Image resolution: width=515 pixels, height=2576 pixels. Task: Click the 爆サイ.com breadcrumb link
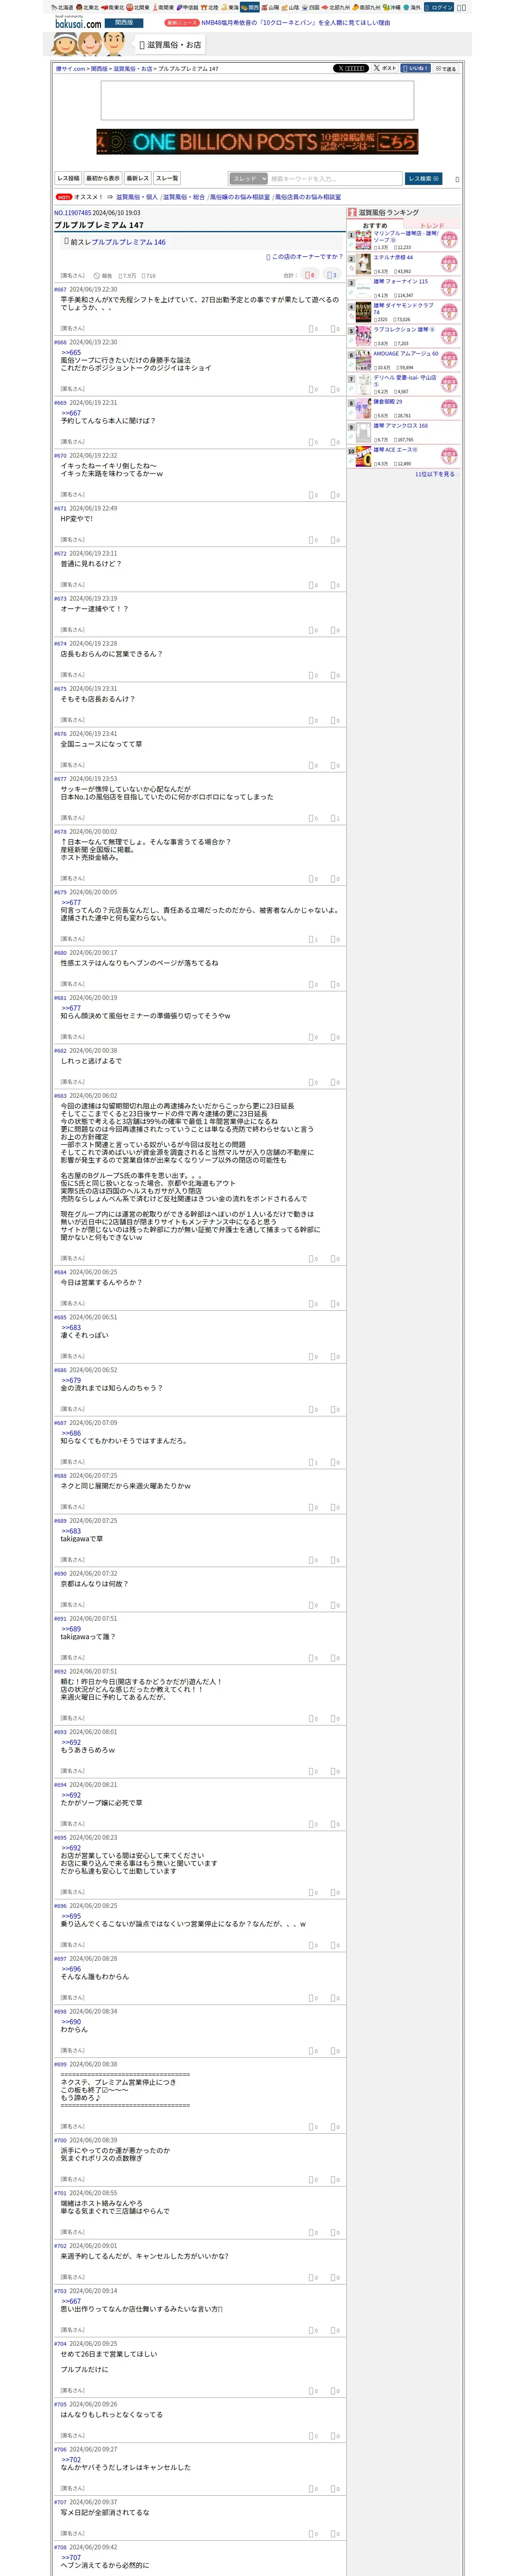tap(70, 69)
